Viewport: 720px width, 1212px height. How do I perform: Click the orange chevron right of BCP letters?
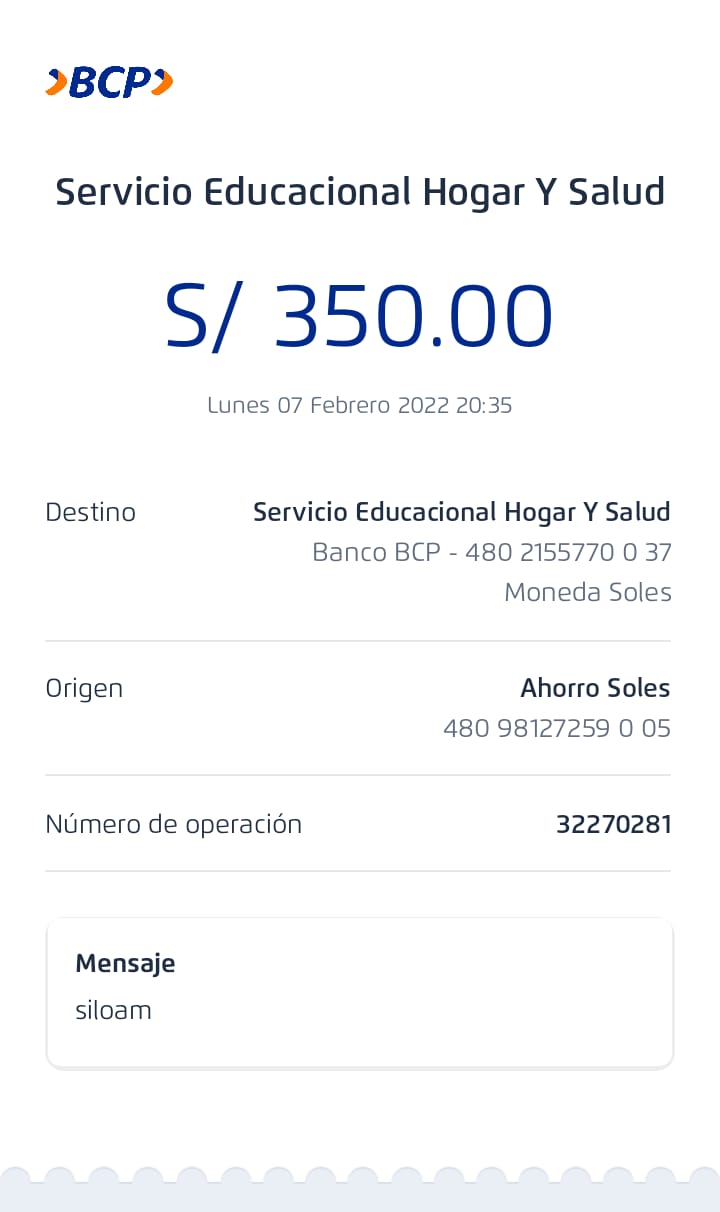click(162, 82)
